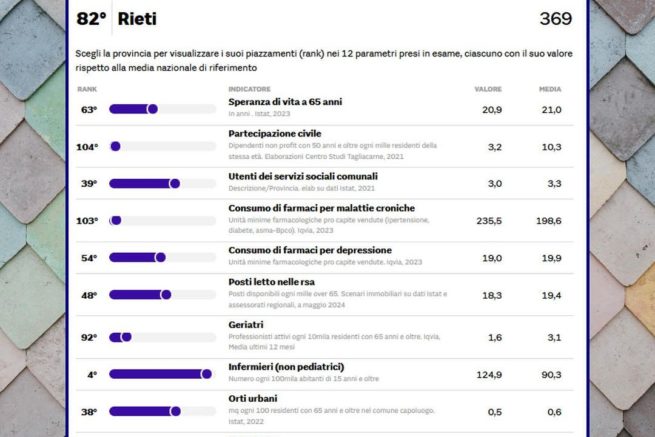This screenshot has width=655, height=437.
Task: Click the Utenti dei servizi sociali bar
Action: click(161, 183)
